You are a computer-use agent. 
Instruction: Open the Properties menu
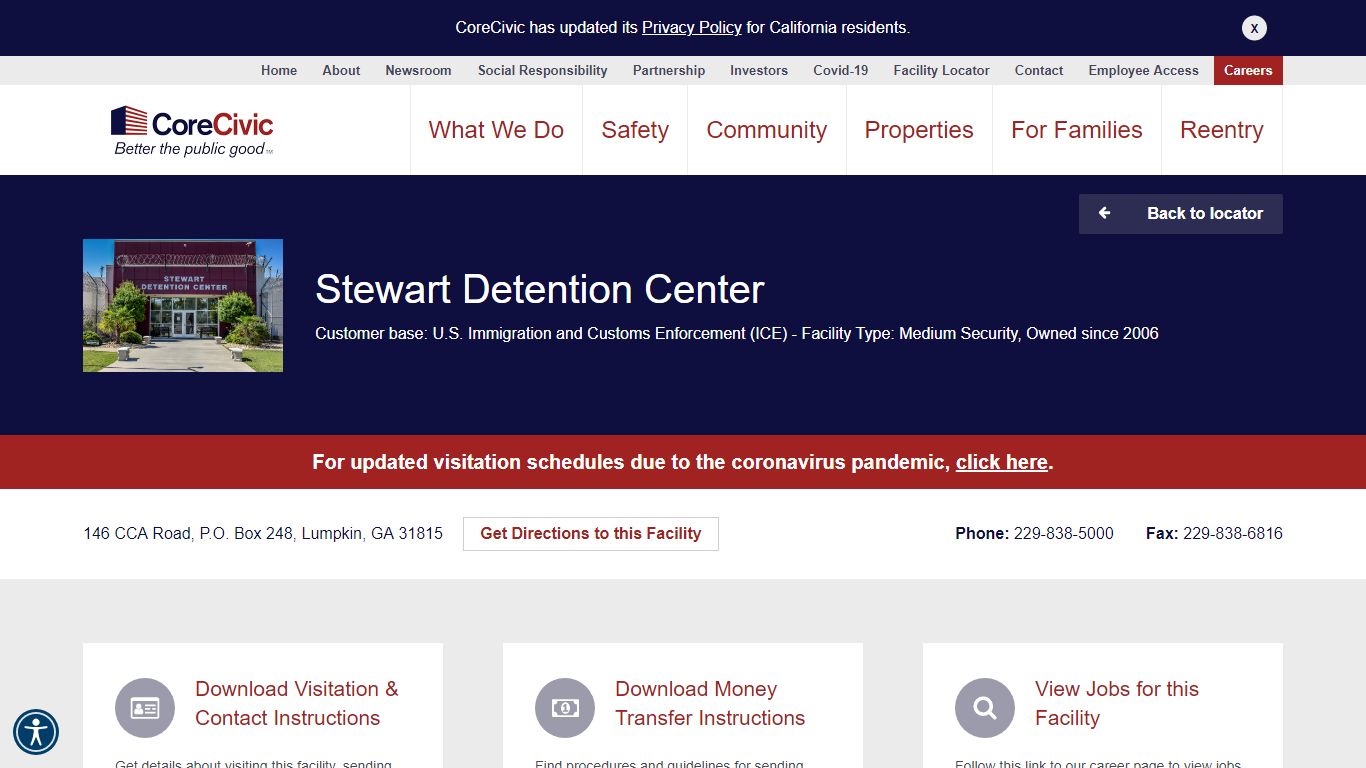pos(919,130)
